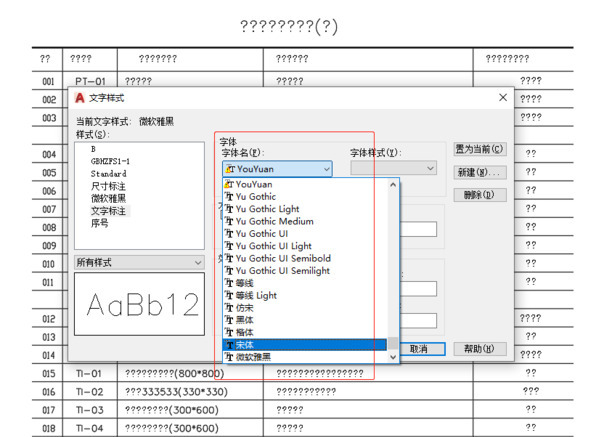Click the AaBb12 font preview box
This screenshot has height=437, width=612.
coord(139,304)
